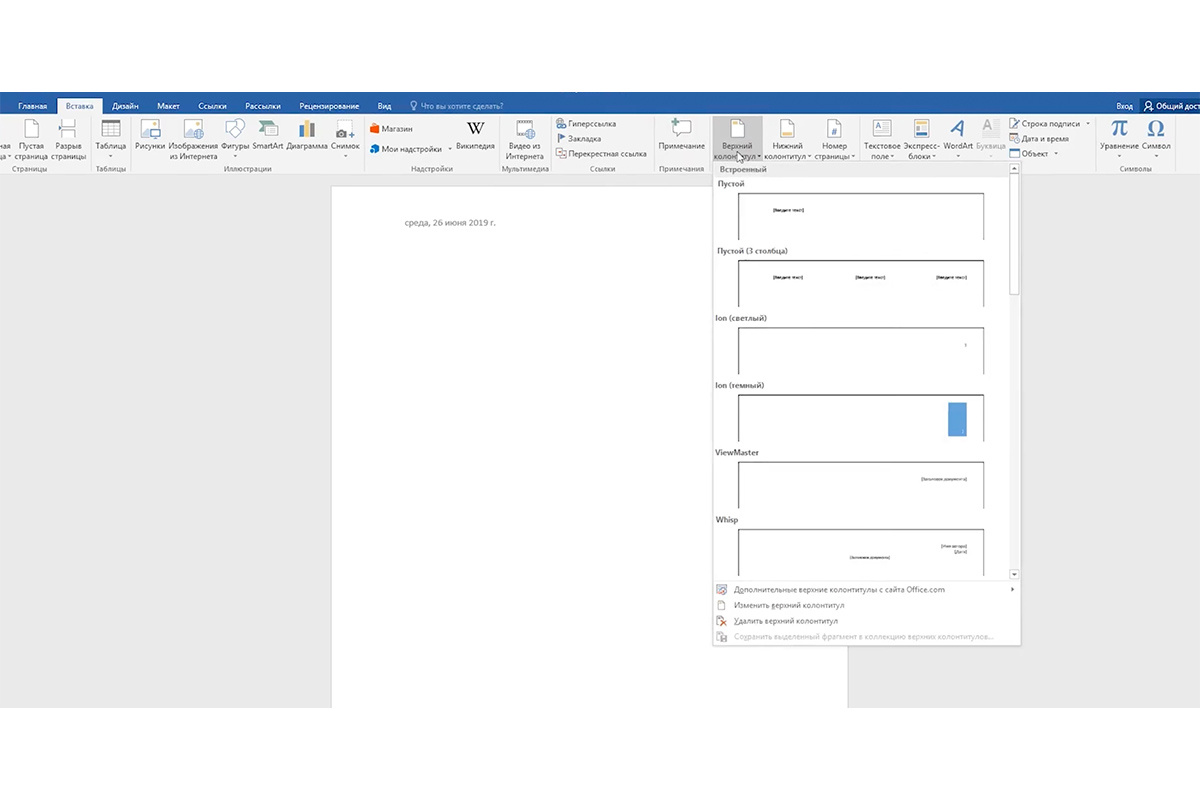Select the WordArt icon

(x=957, y=128)
